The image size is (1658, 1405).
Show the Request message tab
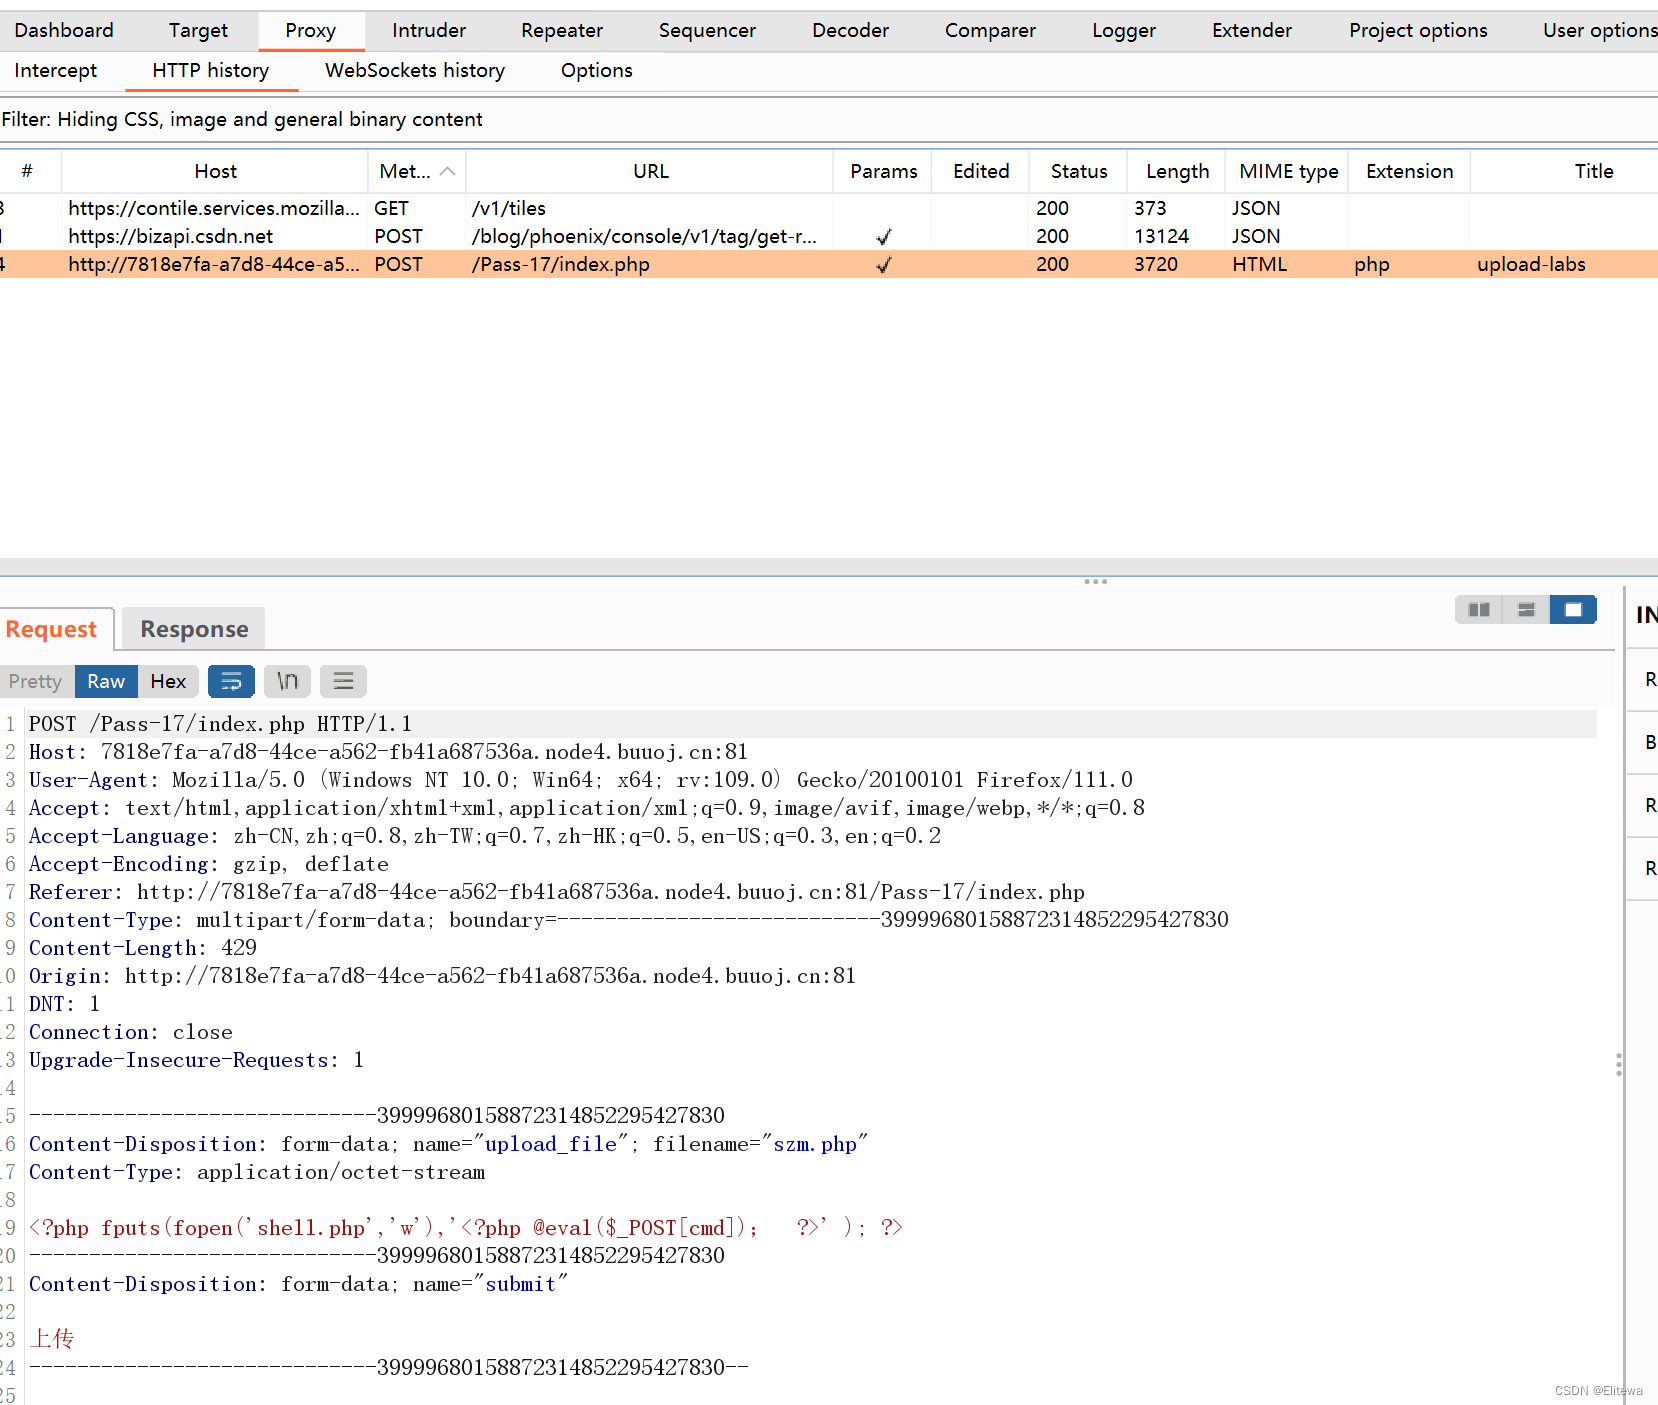52,629
